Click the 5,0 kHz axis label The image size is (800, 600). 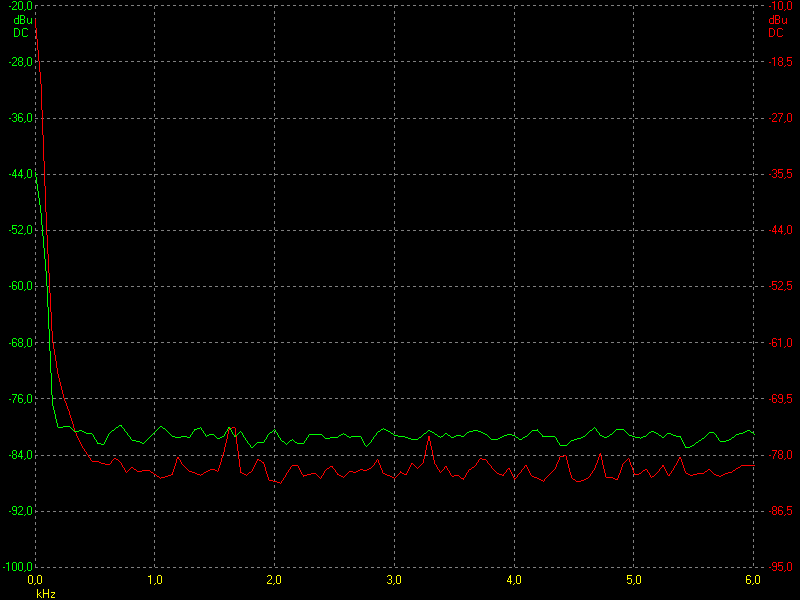pos(633,580)
